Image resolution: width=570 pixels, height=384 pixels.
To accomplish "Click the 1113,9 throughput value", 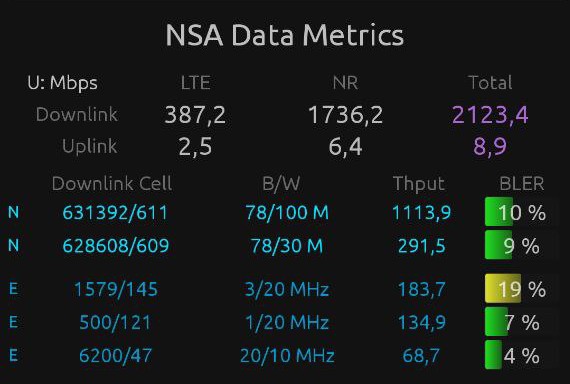I will [x=422, y=212].
